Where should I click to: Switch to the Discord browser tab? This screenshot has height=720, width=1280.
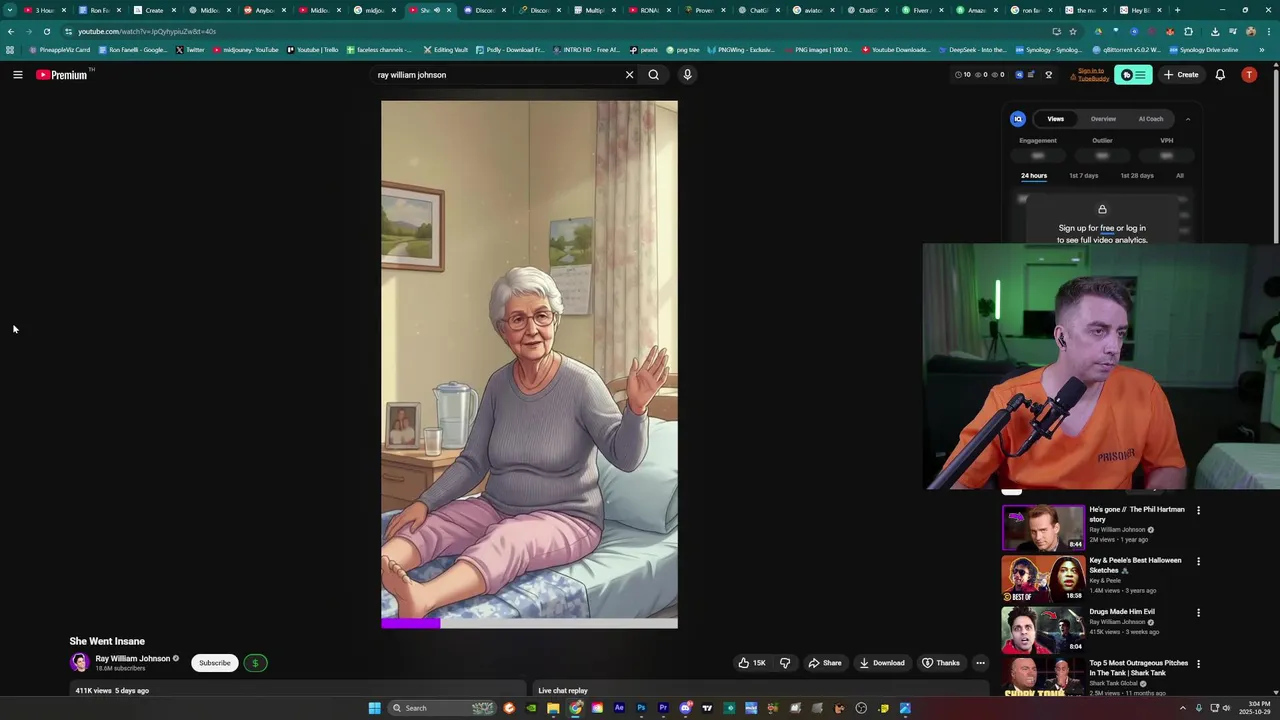[483, 10]
